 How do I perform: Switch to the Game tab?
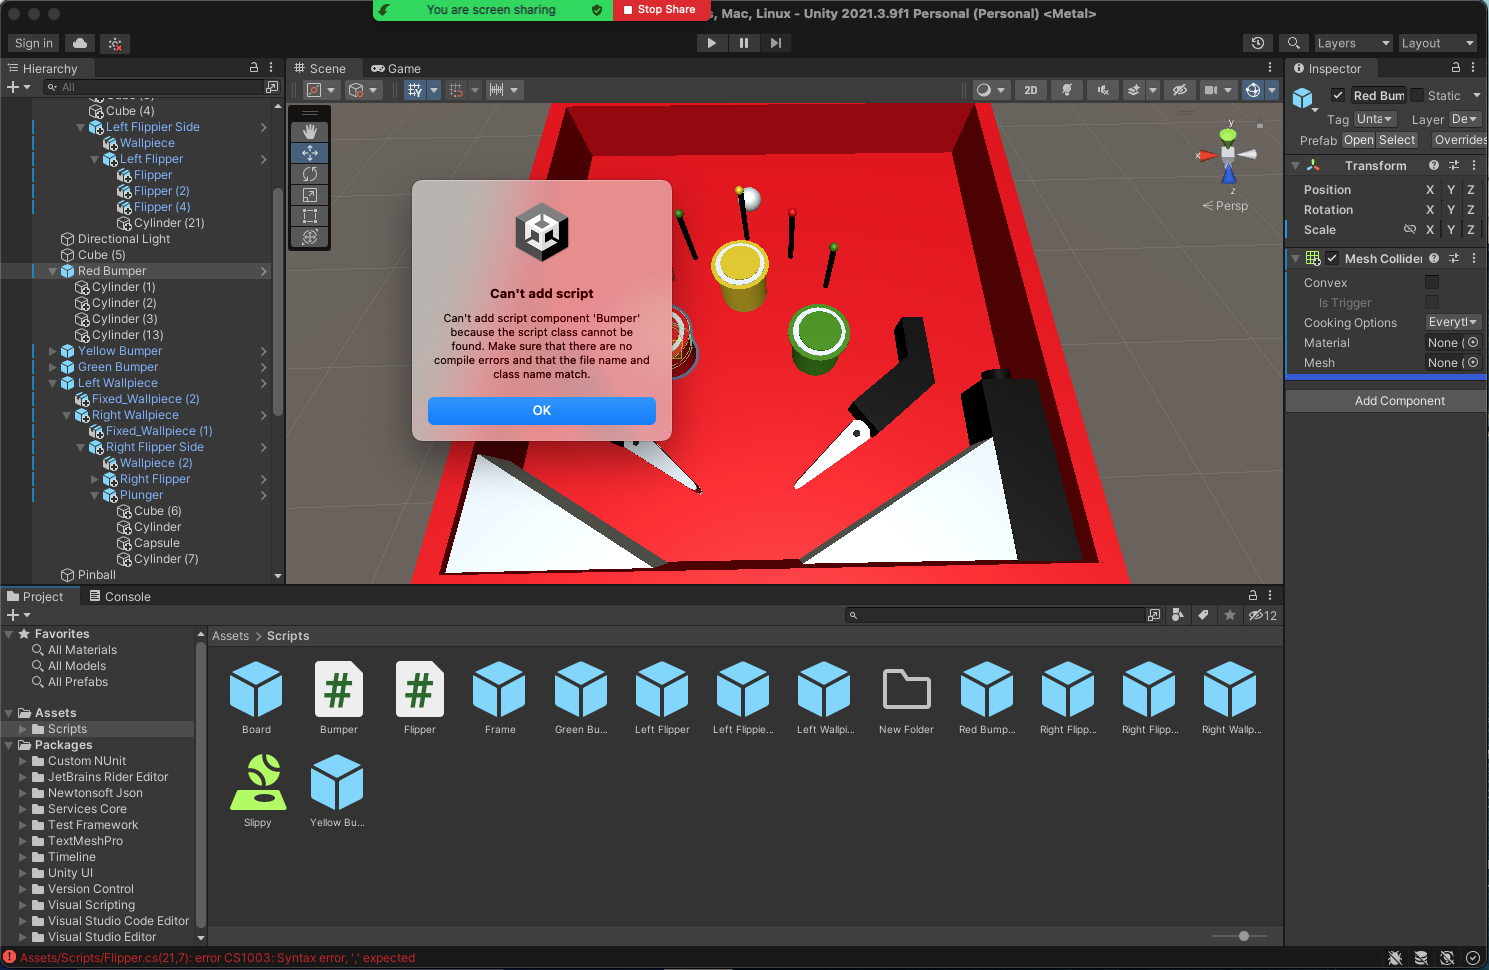click(x=396, y=69)
